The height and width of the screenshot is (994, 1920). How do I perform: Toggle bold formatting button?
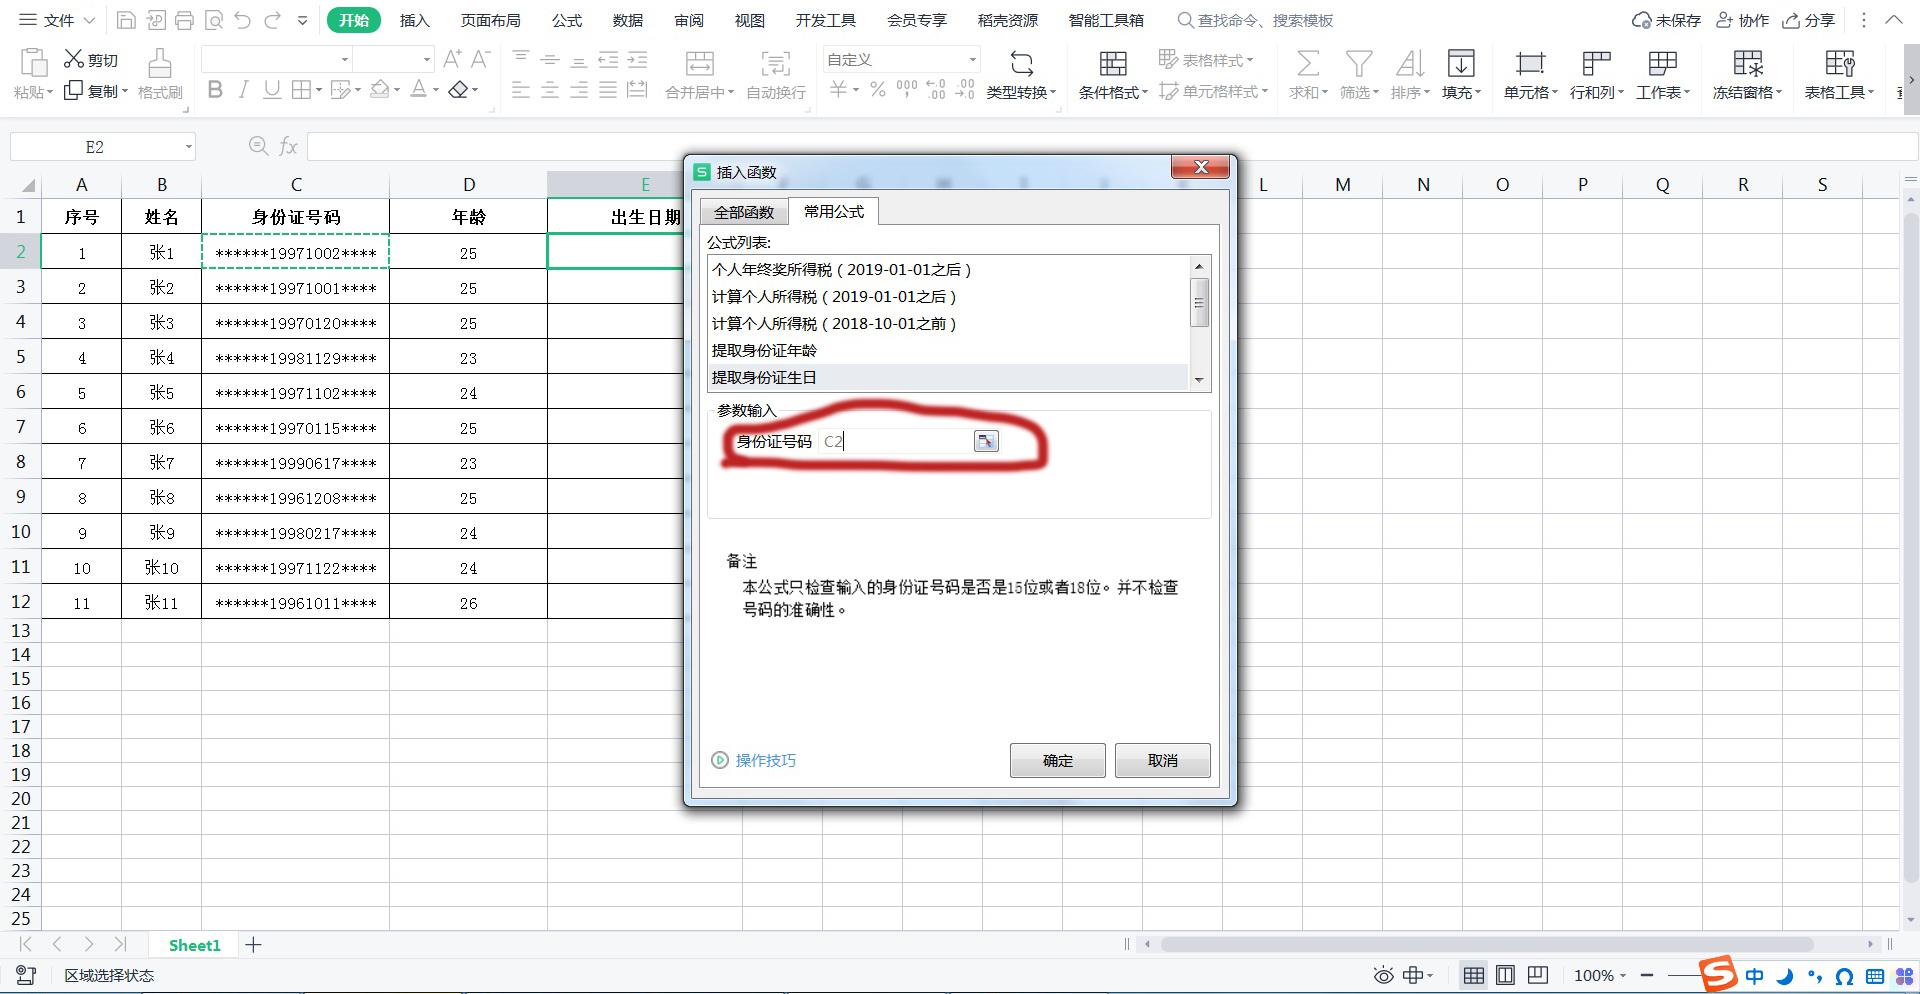[x=214, y=90]
